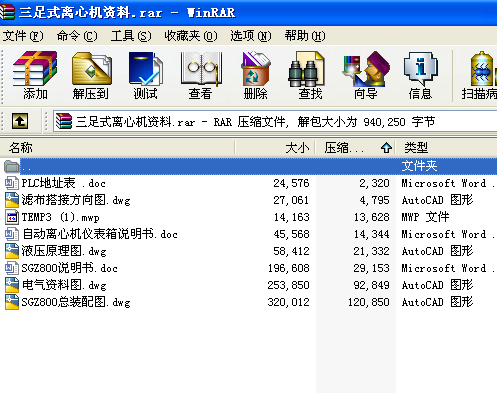The image size is (497, 393).
Task: Select file name SGZ800说明书.doc
Action: pyautogui.click(x=69, y=268)
